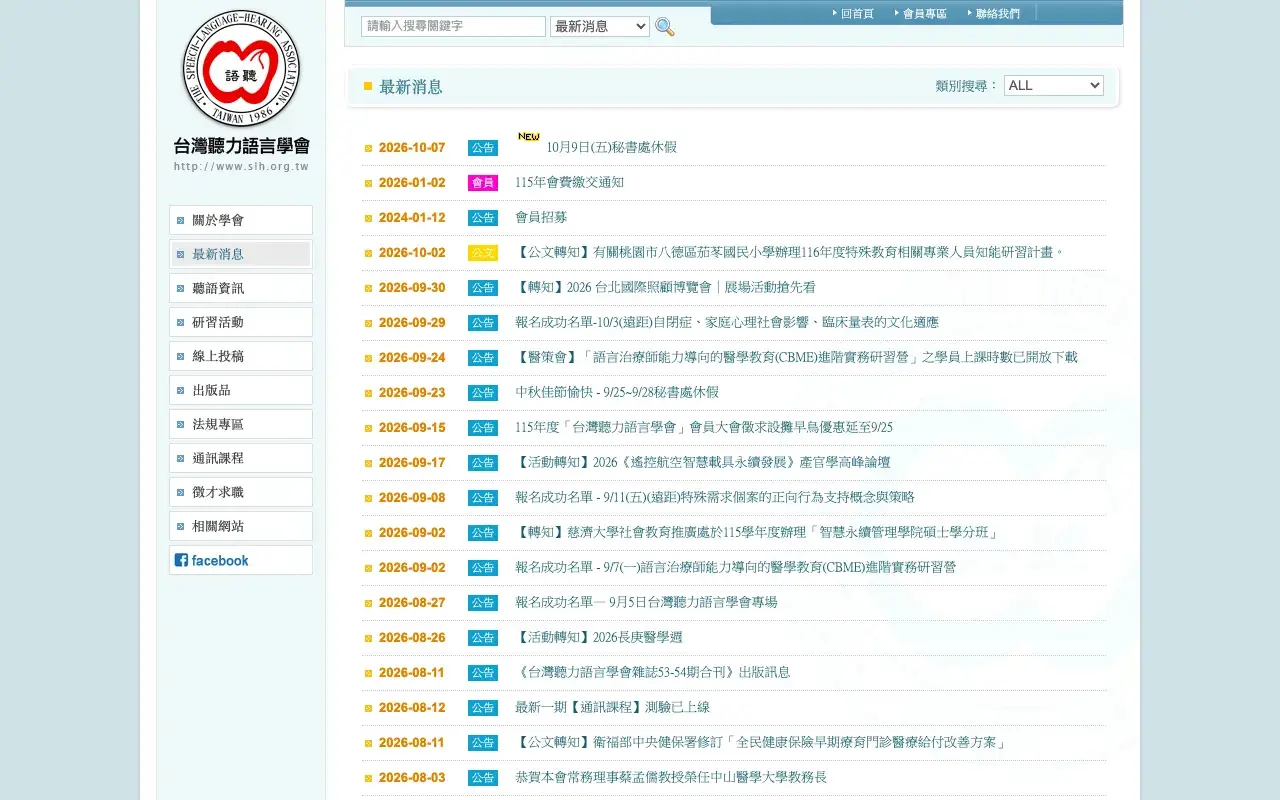This screenshot has height=800, width=1280.
Task: Go to 回首頁 in top navigation
Action: pos(857,13)
